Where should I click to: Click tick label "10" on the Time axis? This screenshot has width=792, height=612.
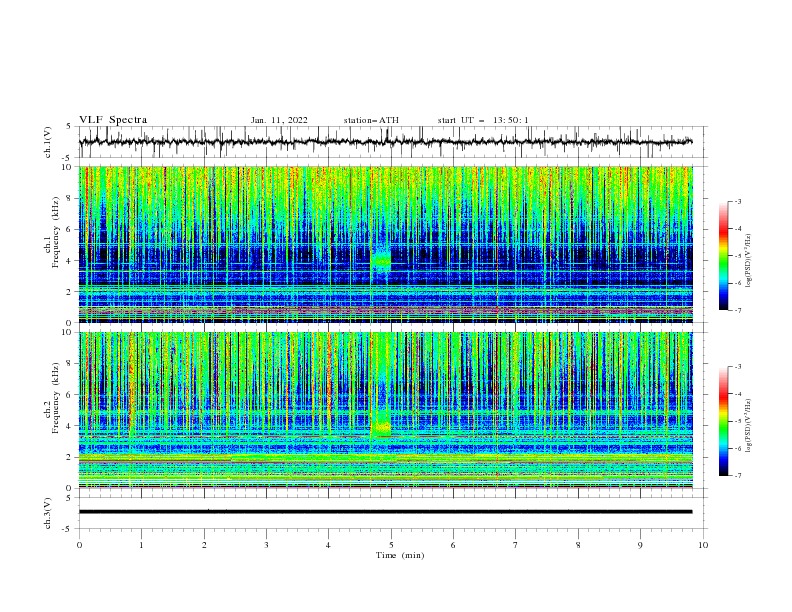pyautogui.click(x=703, y=545)
